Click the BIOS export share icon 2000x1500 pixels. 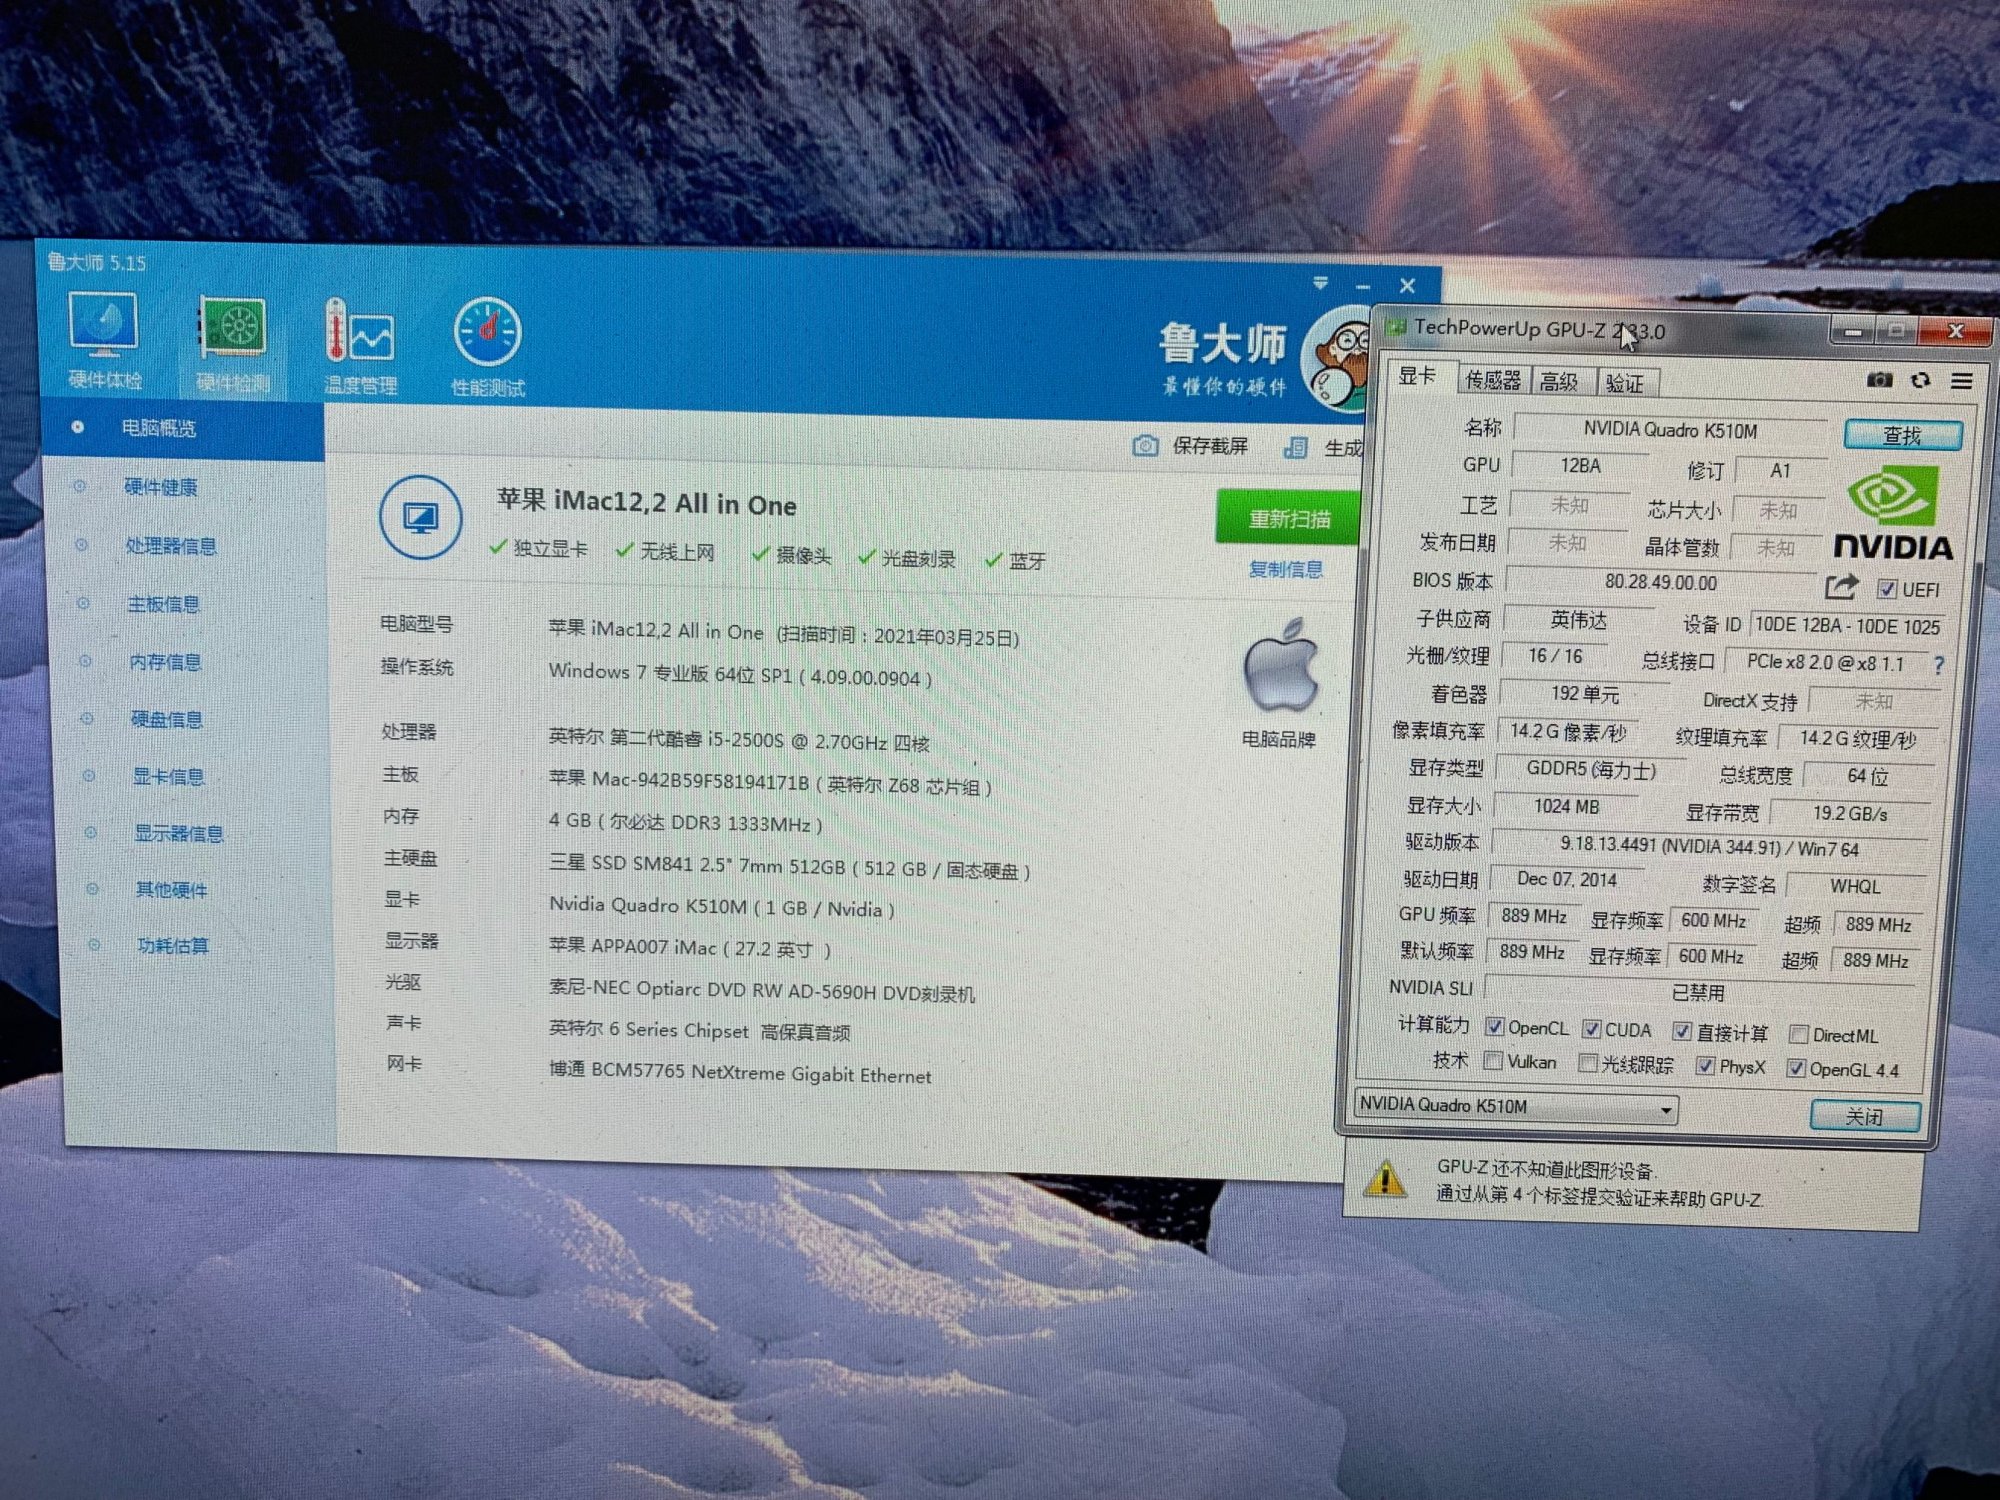1840,587
